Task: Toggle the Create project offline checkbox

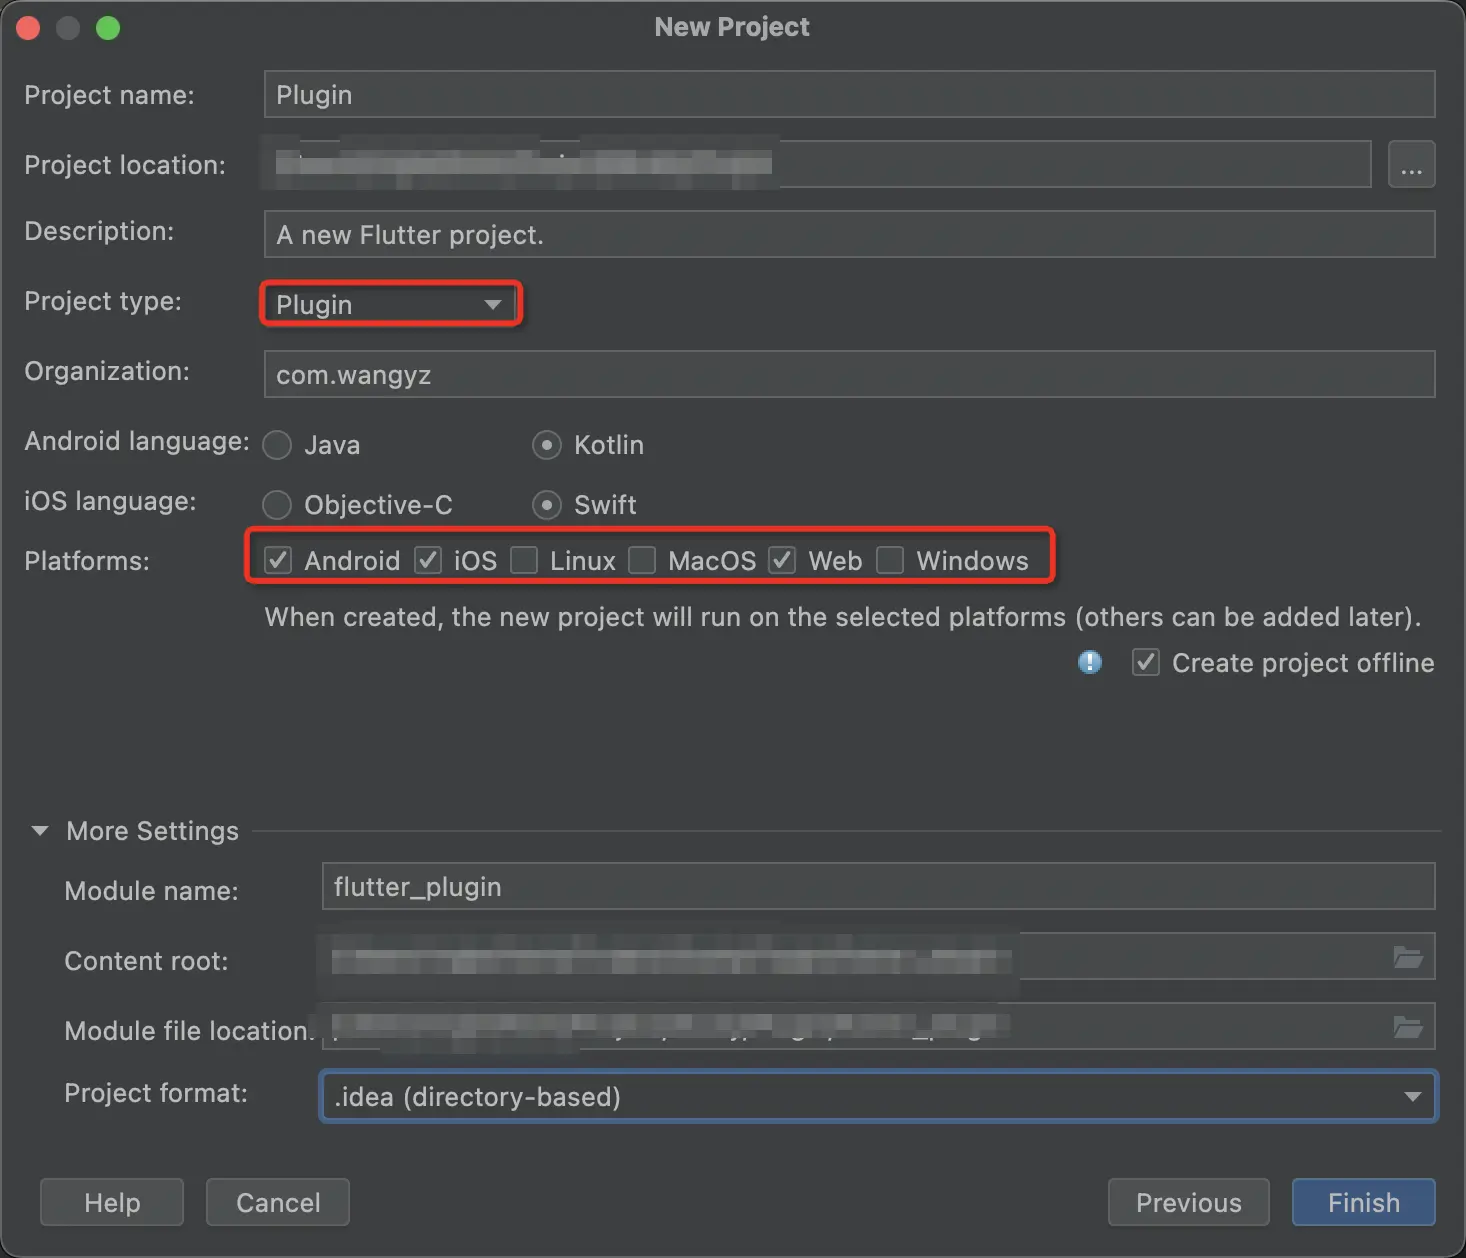Action: [1146, 662]
